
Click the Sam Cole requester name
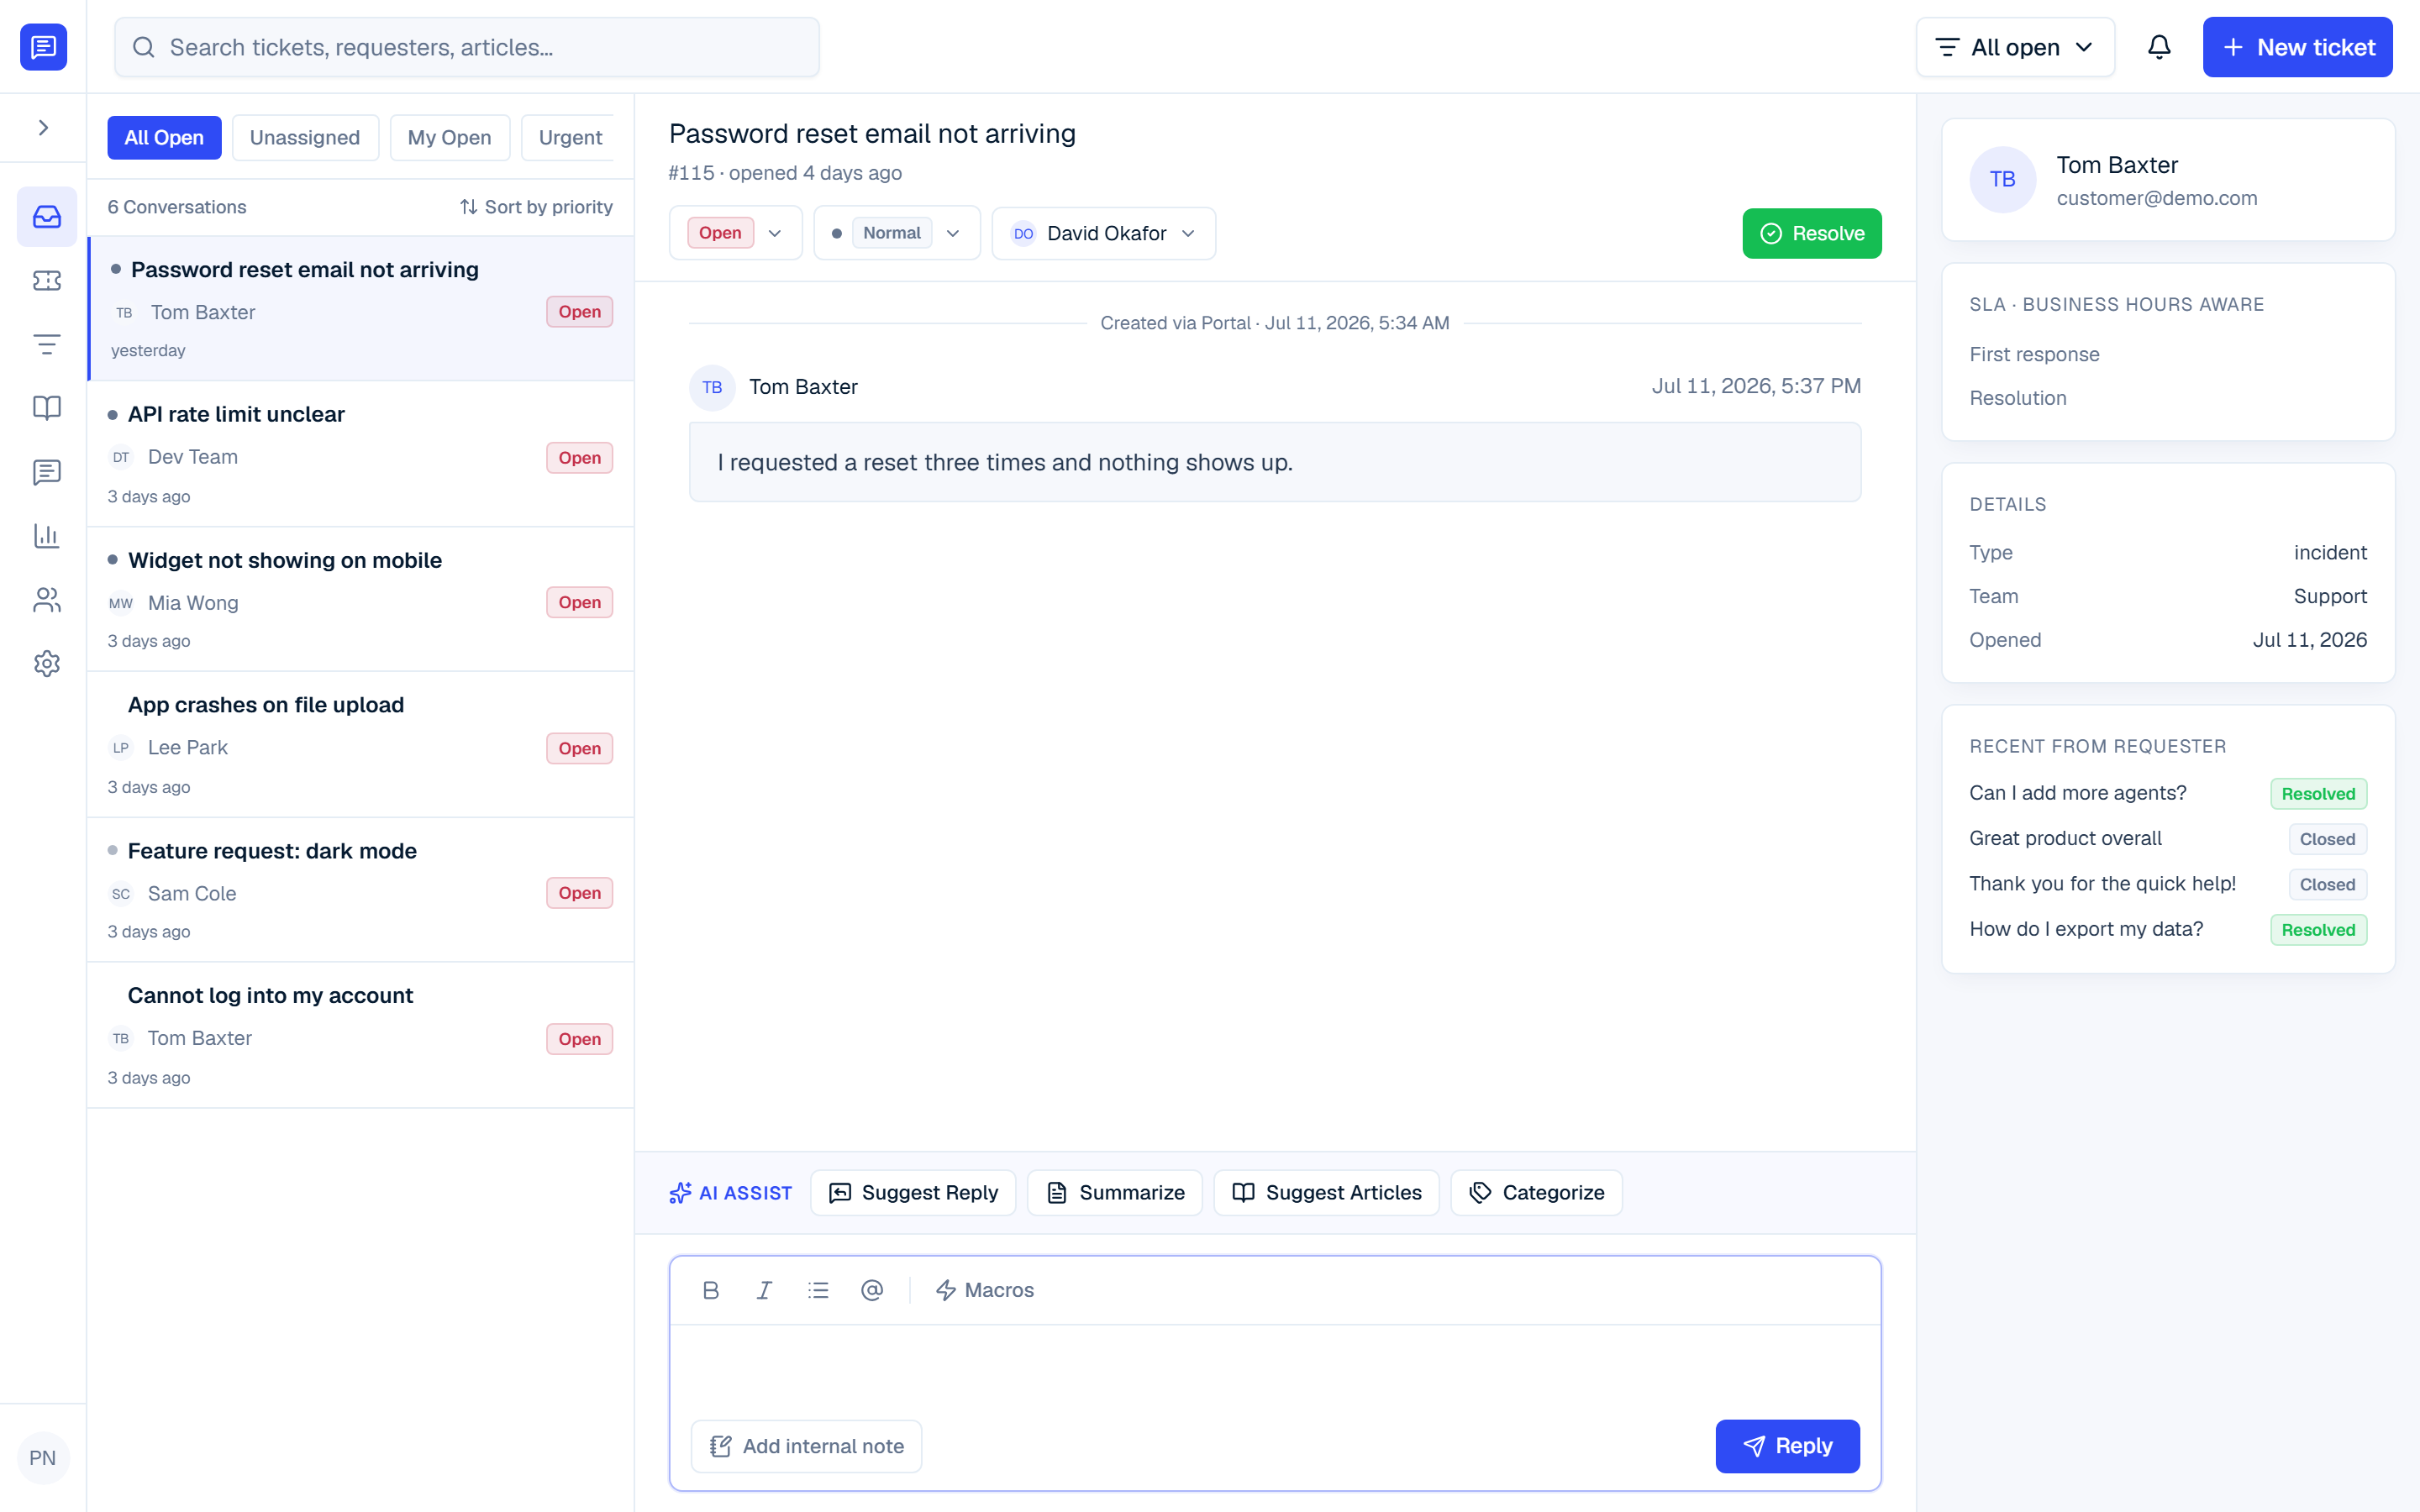[192, 893]
